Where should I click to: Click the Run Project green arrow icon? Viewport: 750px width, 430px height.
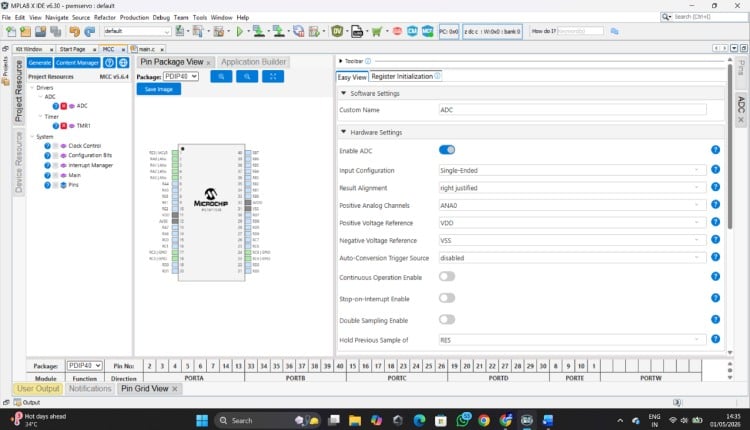coord(240,32)
